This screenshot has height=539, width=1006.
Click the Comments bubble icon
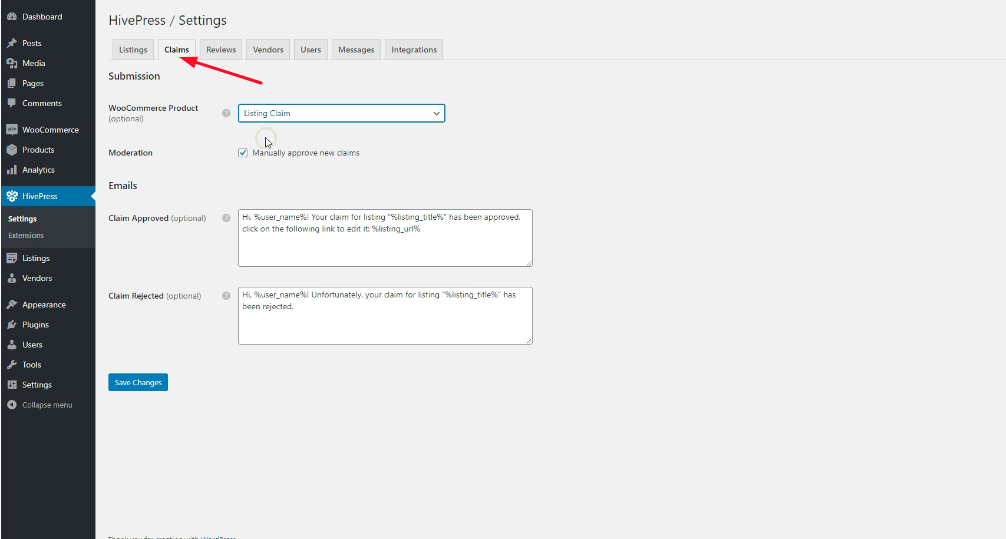(12, 103)
